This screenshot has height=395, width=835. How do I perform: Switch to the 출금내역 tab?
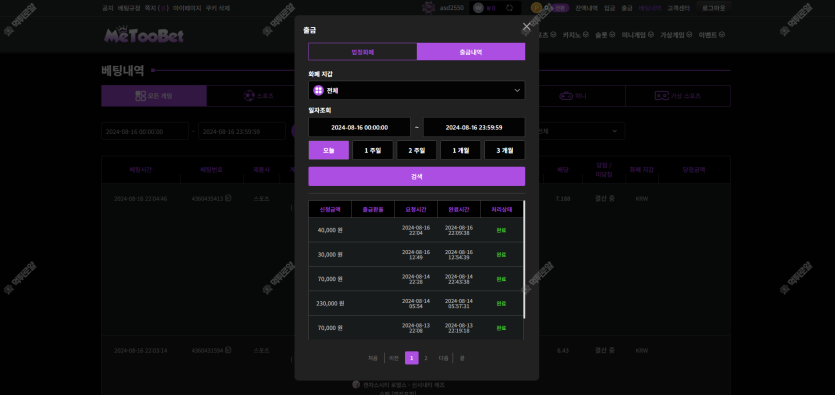tap(471, 52)
